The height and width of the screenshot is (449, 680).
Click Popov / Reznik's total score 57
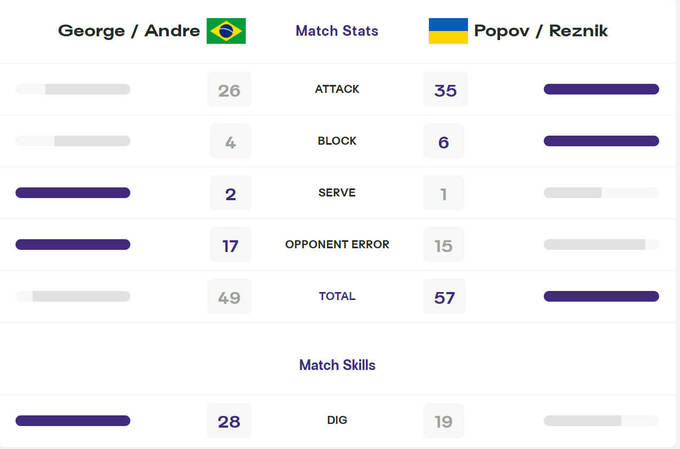tap(445, 297)
